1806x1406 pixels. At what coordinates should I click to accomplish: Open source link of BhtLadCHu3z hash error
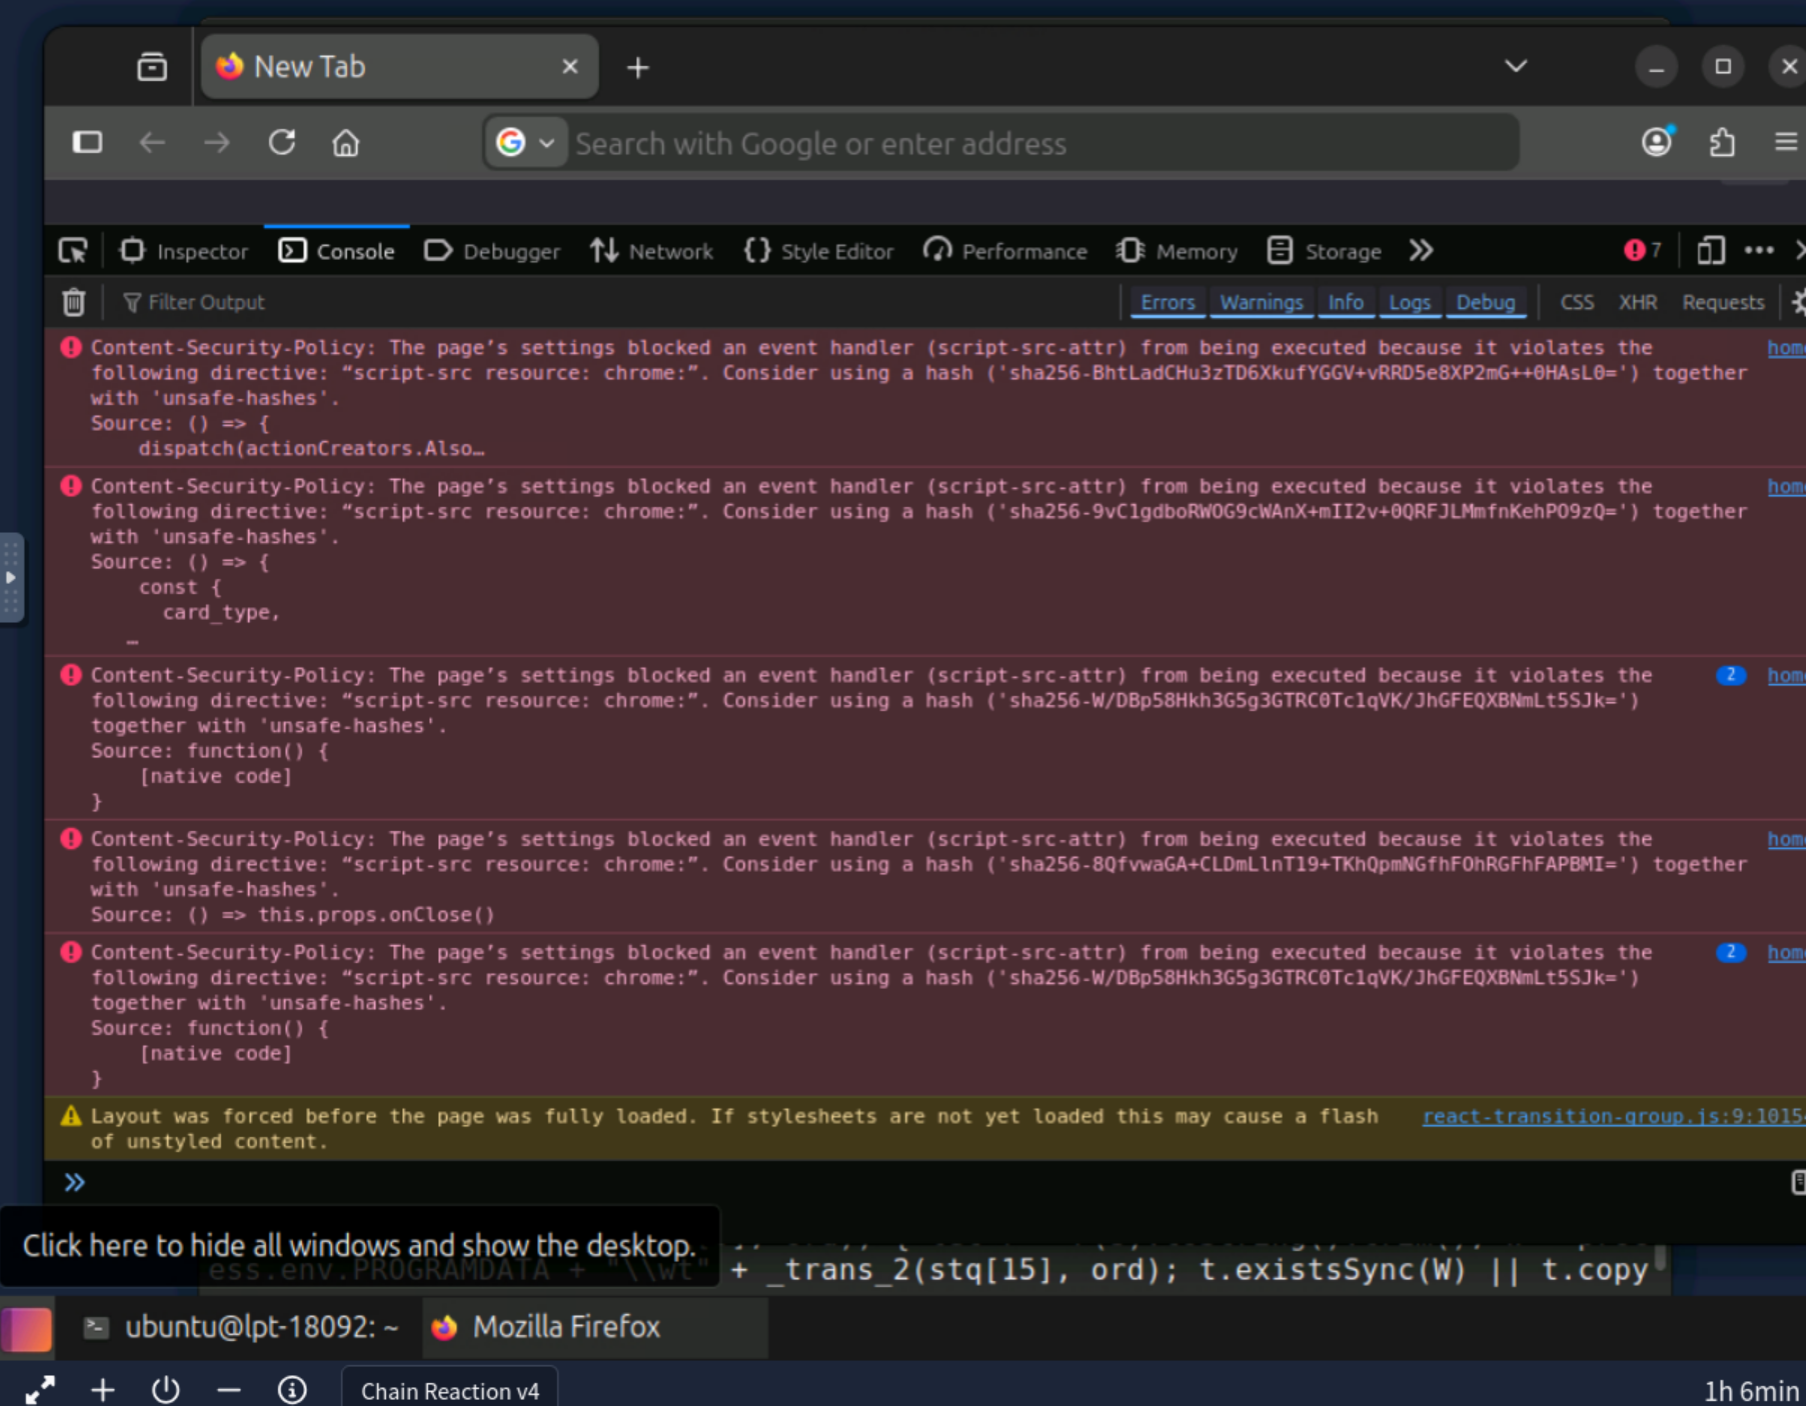tap(1786, 348)
